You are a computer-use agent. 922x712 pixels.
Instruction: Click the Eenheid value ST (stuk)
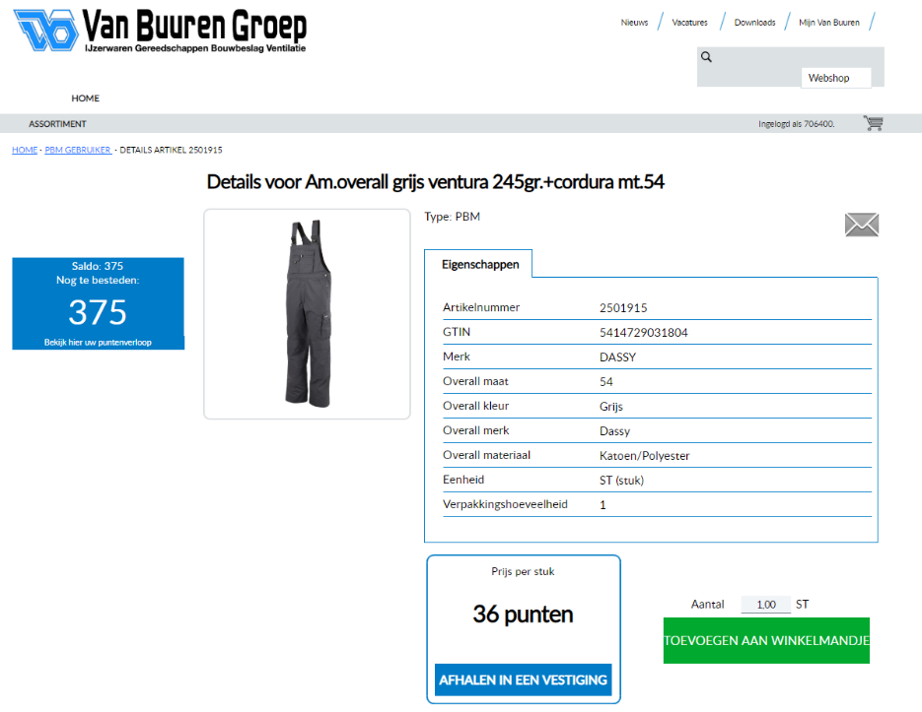622,480
